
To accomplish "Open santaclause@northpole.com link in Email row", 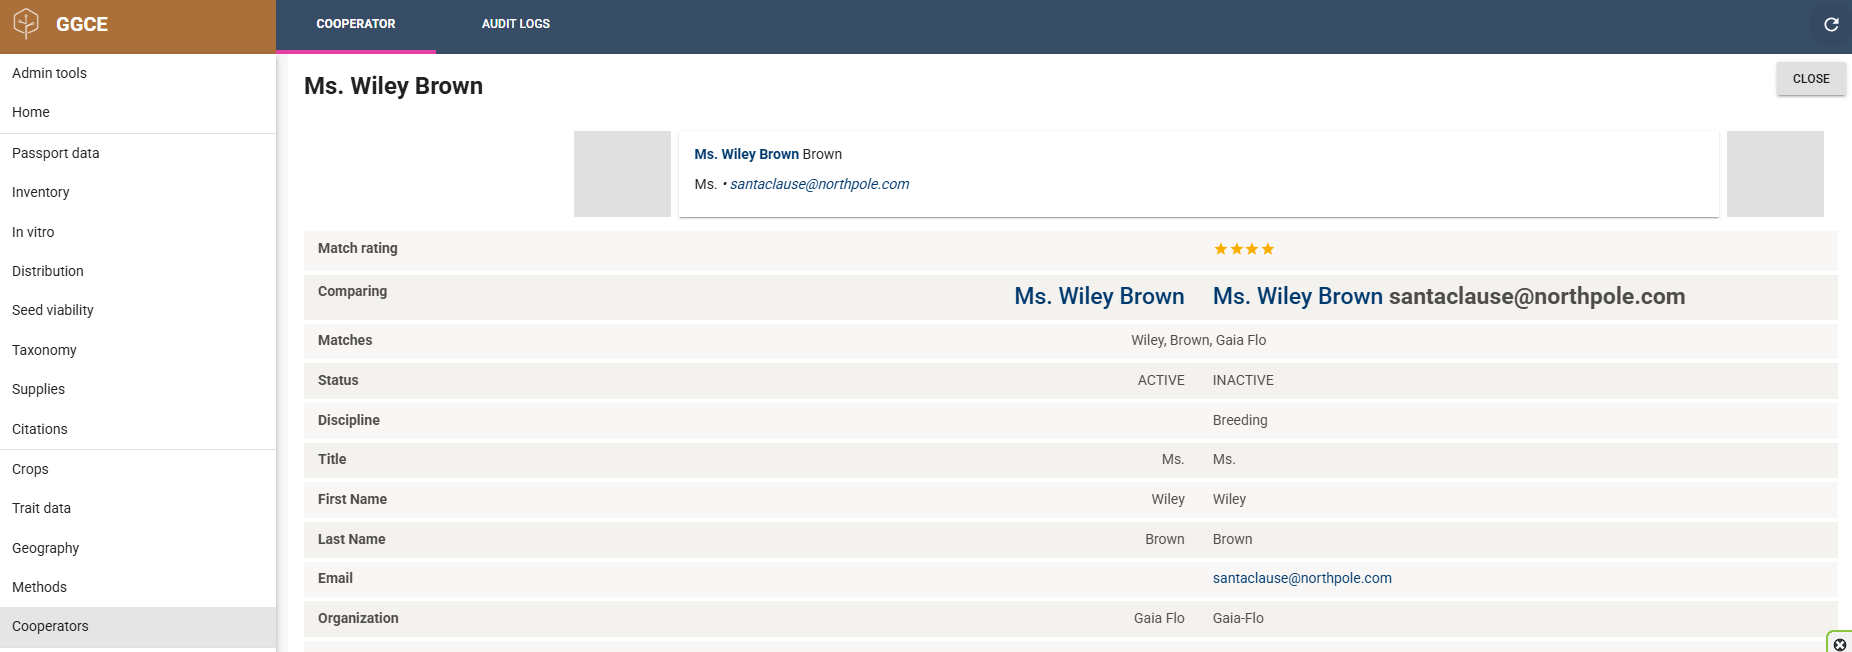I will click(x=1301, y=578).
